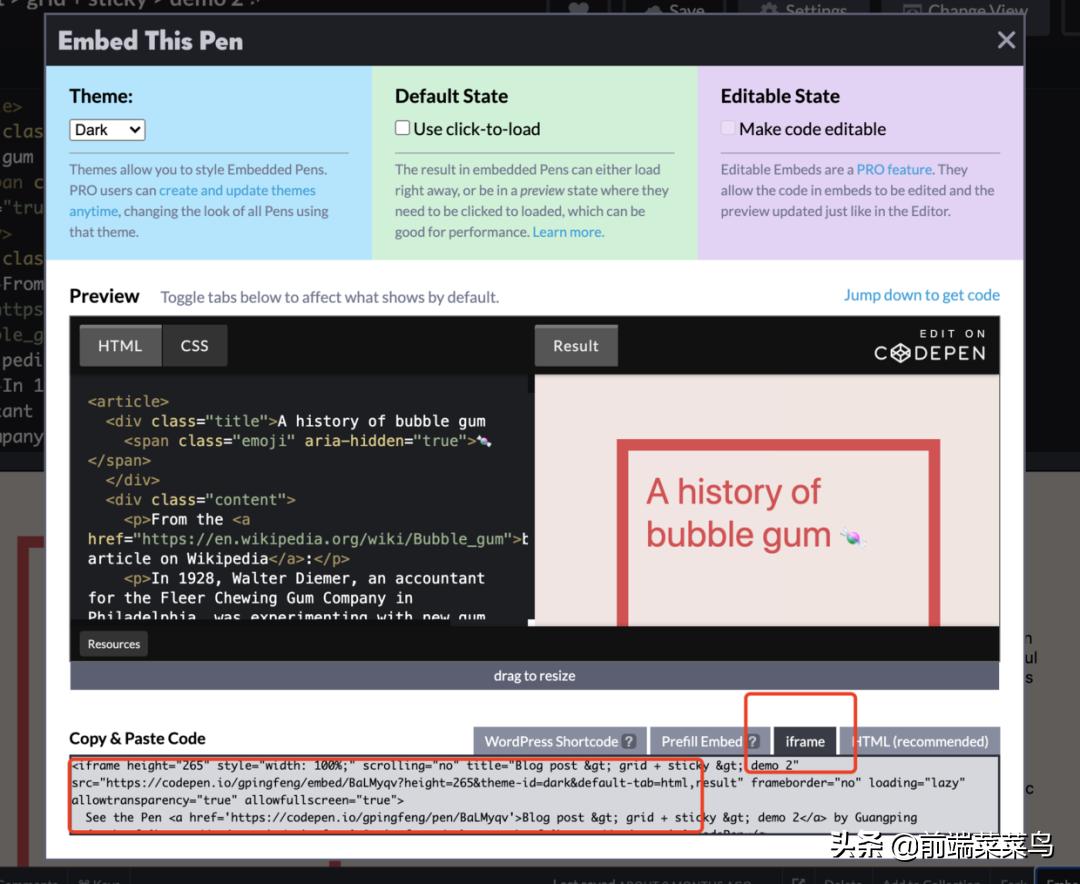Screen dimensions: 1080x884
Task: Toggle the Make code editable checkbox
Action: [728, 128]
